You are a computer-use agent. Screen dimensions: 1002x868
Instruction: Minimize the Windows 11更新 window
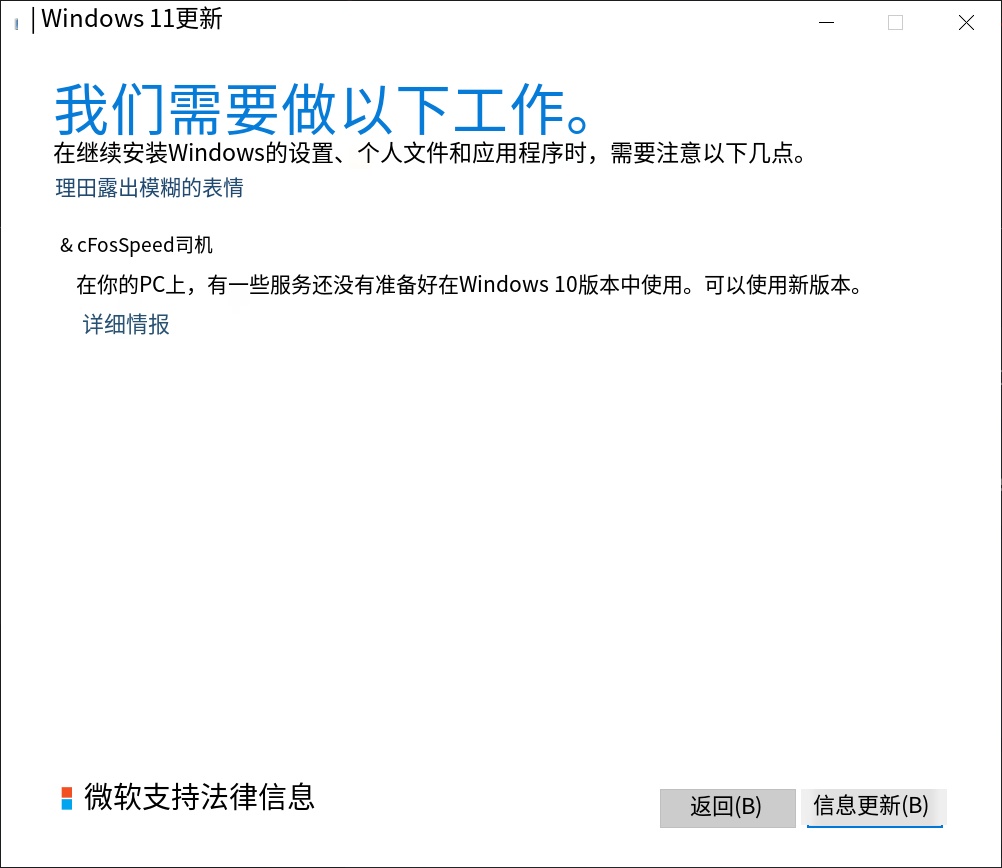[826, 22]
